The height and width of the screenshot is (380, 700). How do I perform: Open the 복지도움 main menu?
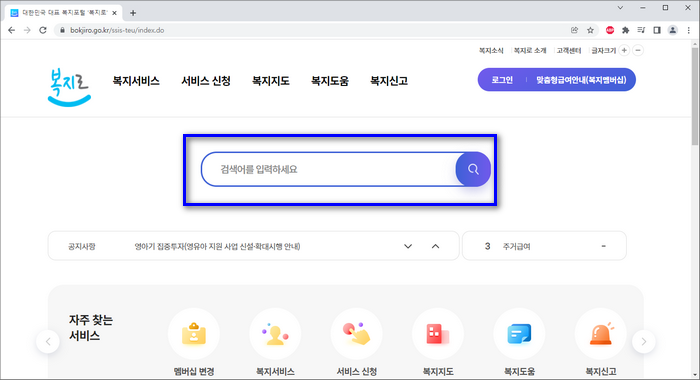[x=330, y=81]
